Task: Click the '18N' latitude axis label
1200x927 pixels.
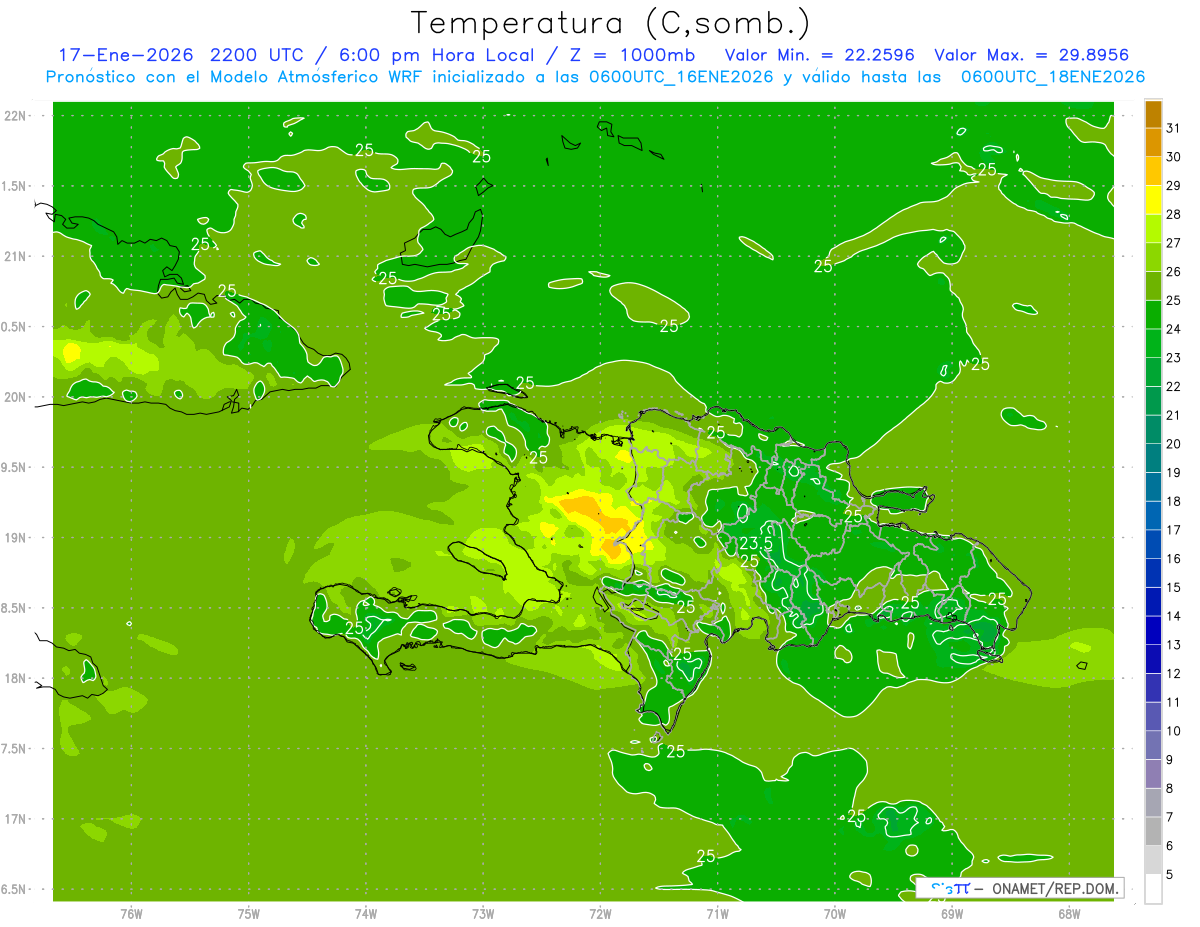Action: coord(16,678)
